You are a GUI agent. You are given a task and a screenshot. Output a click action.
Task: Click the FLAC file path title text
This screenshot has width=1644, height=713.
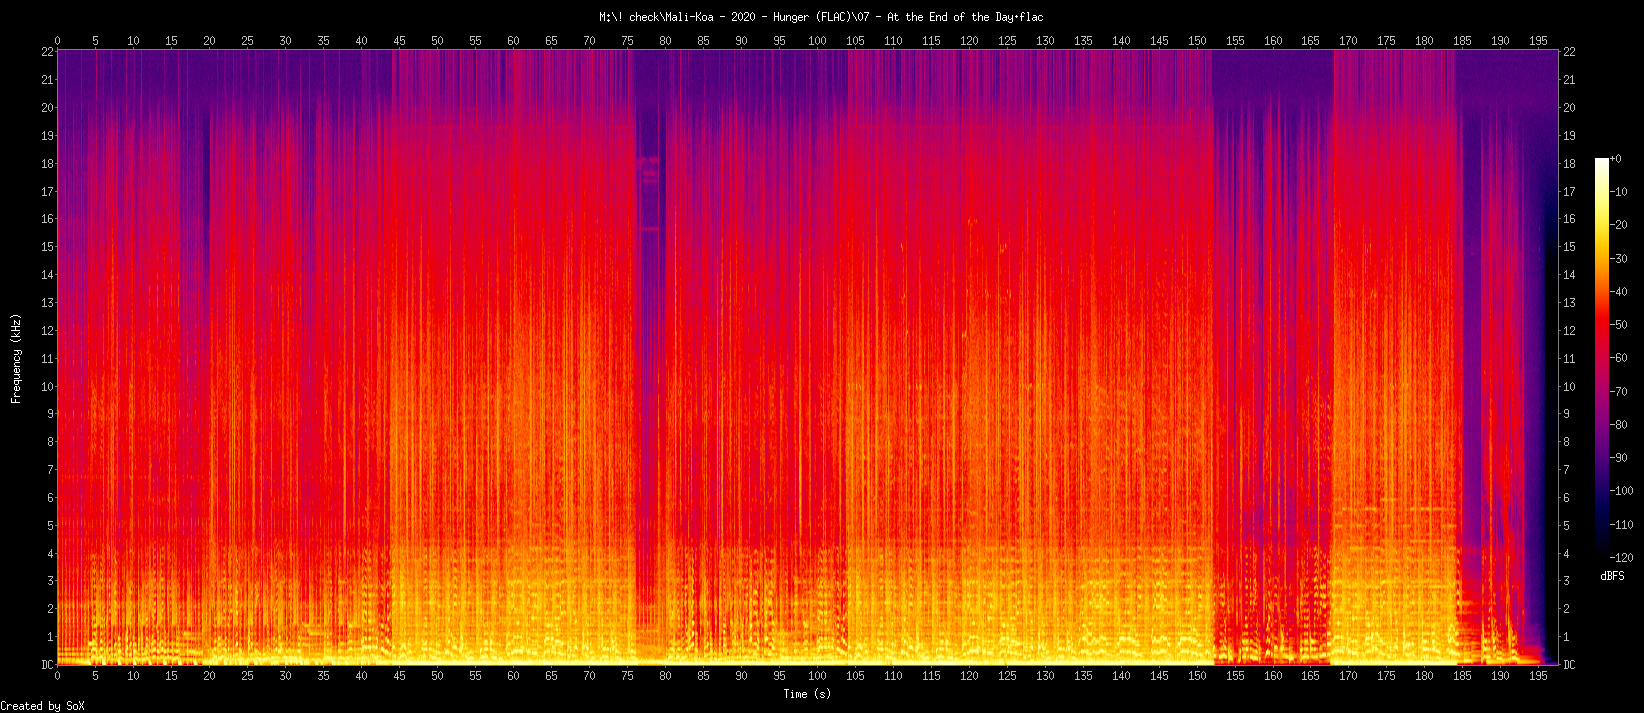[x=821, y=17]
